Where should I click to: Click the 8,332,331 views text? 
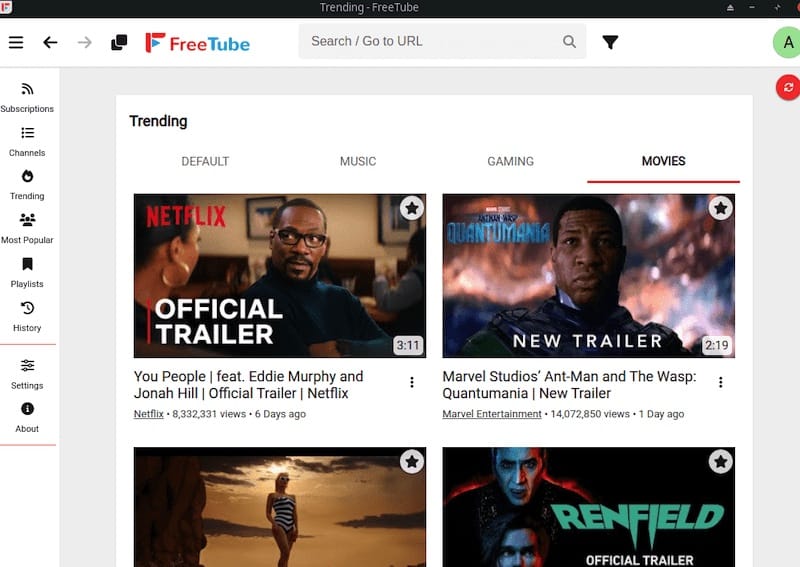coord(209,414)
